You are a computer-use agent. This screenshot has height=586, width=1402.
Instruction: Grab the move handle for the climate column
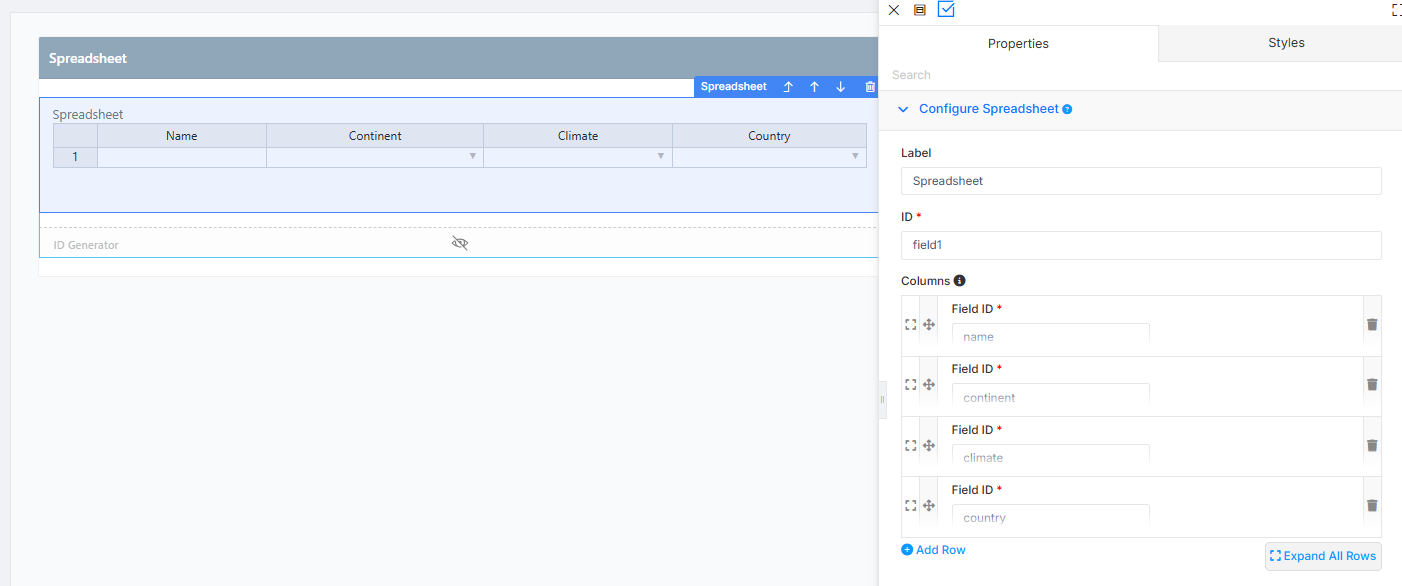(x=929, y=445)
